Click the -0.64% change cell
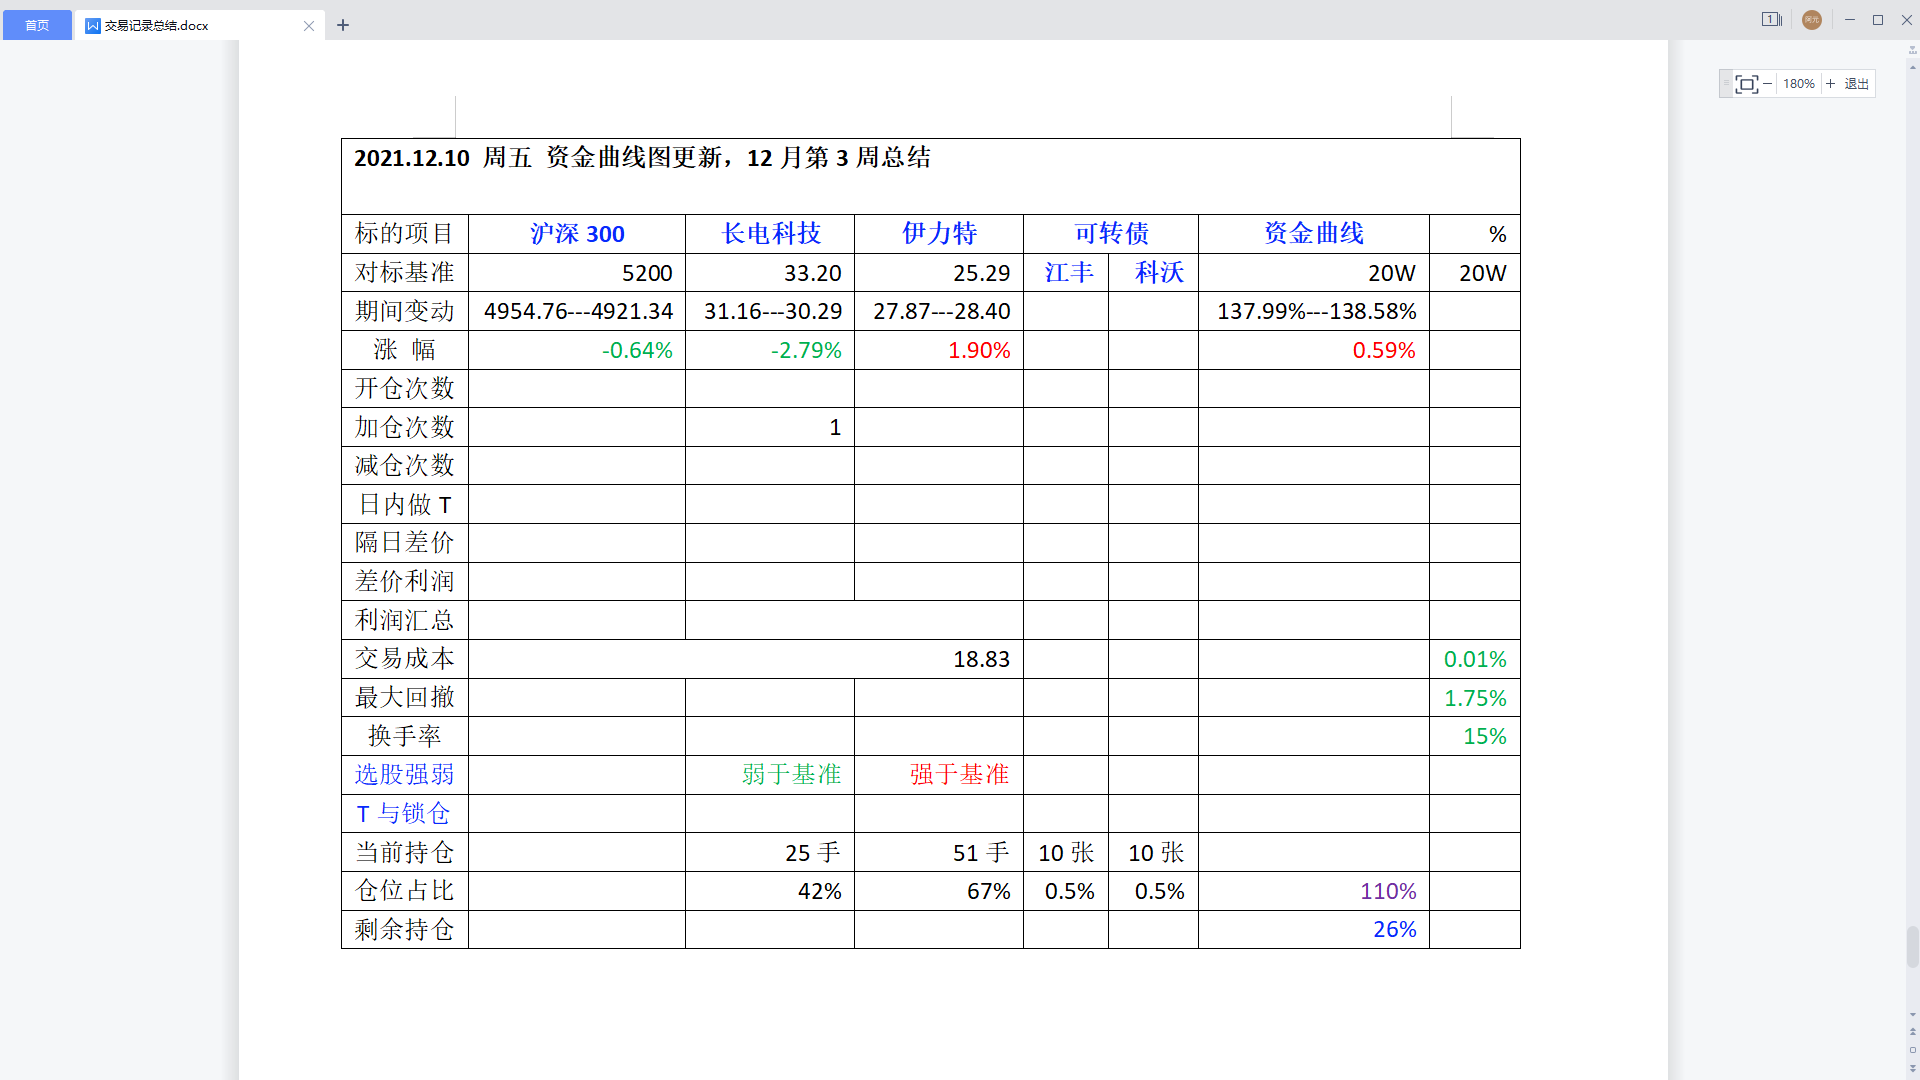This screenshot has width=1920, height=1080. (577, 350)
